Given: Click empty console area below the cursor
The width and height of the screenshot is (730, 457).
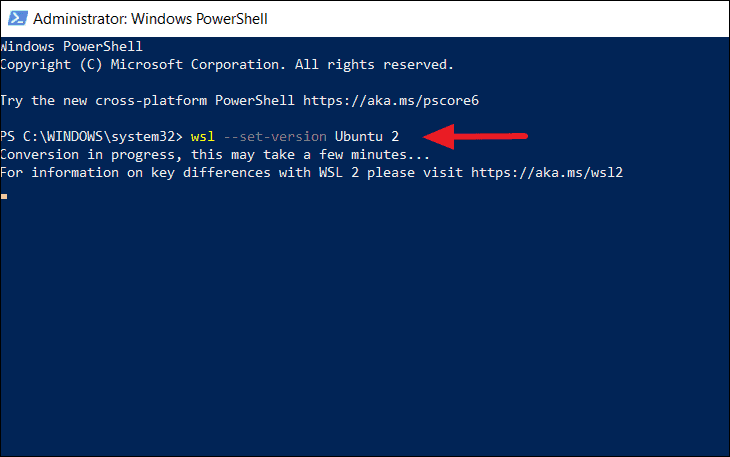Looking at the screenshot, I should click(x=365, y=326).
